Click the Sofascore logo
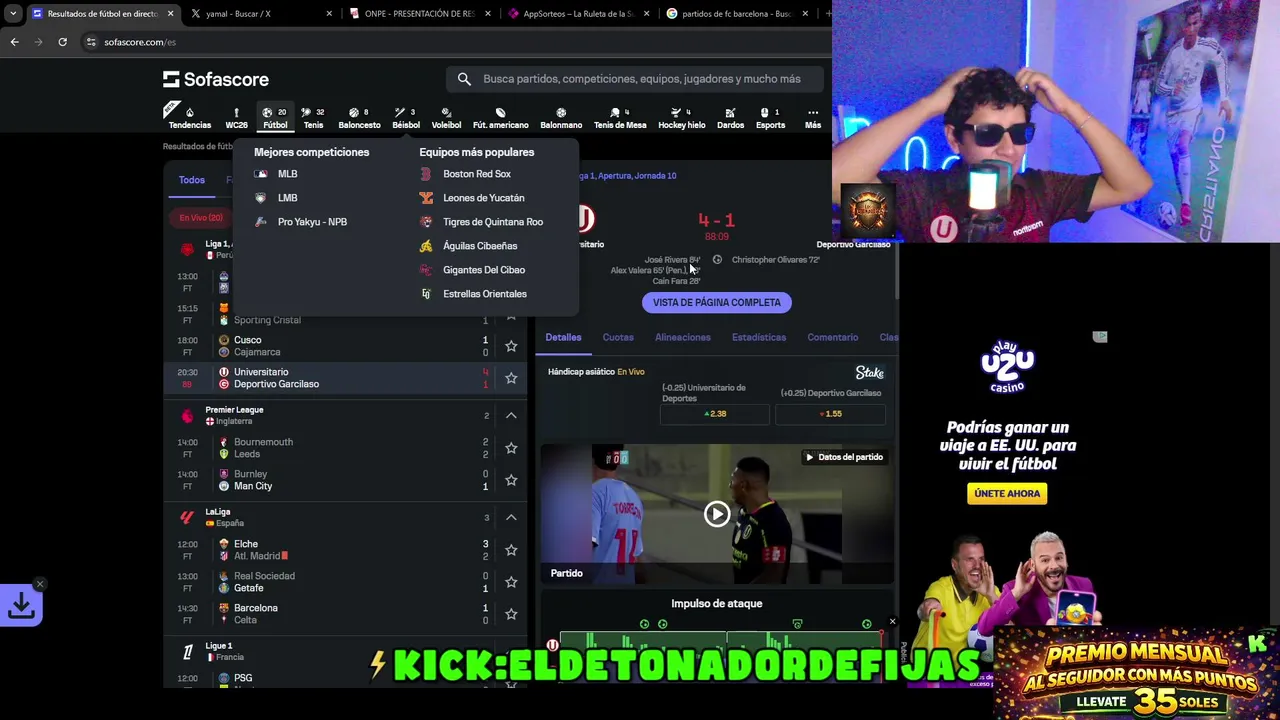This screenshot has width=1280, height=720. (x=216, y=79)
